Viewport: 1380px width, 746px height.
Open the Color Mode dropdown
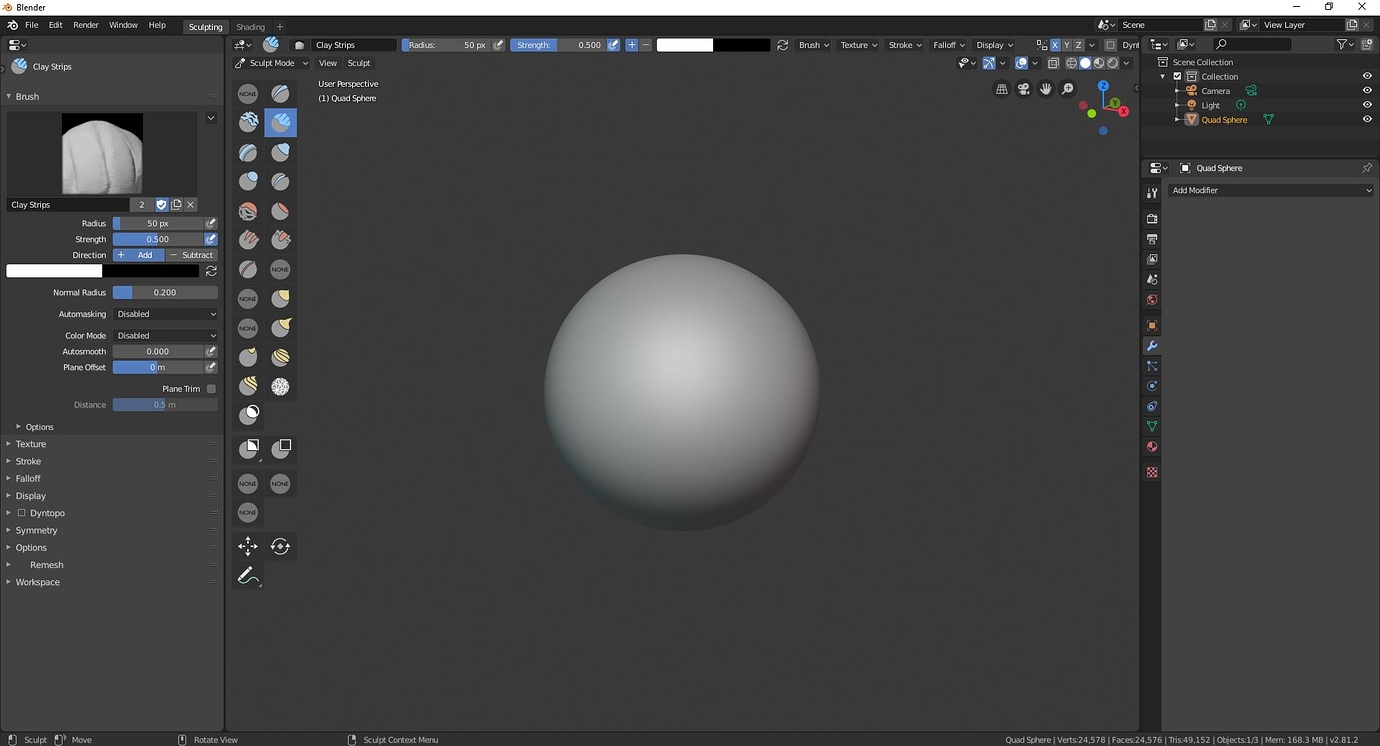point(165,336)
